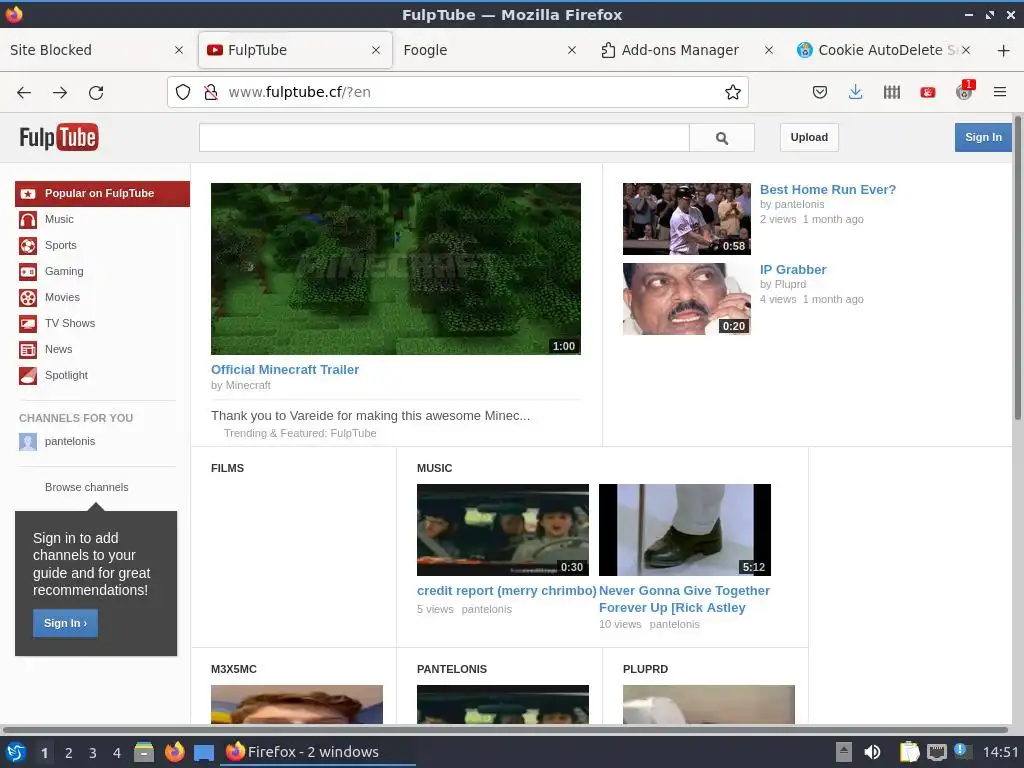Open the clipboard tray icon

pos(909,752)
